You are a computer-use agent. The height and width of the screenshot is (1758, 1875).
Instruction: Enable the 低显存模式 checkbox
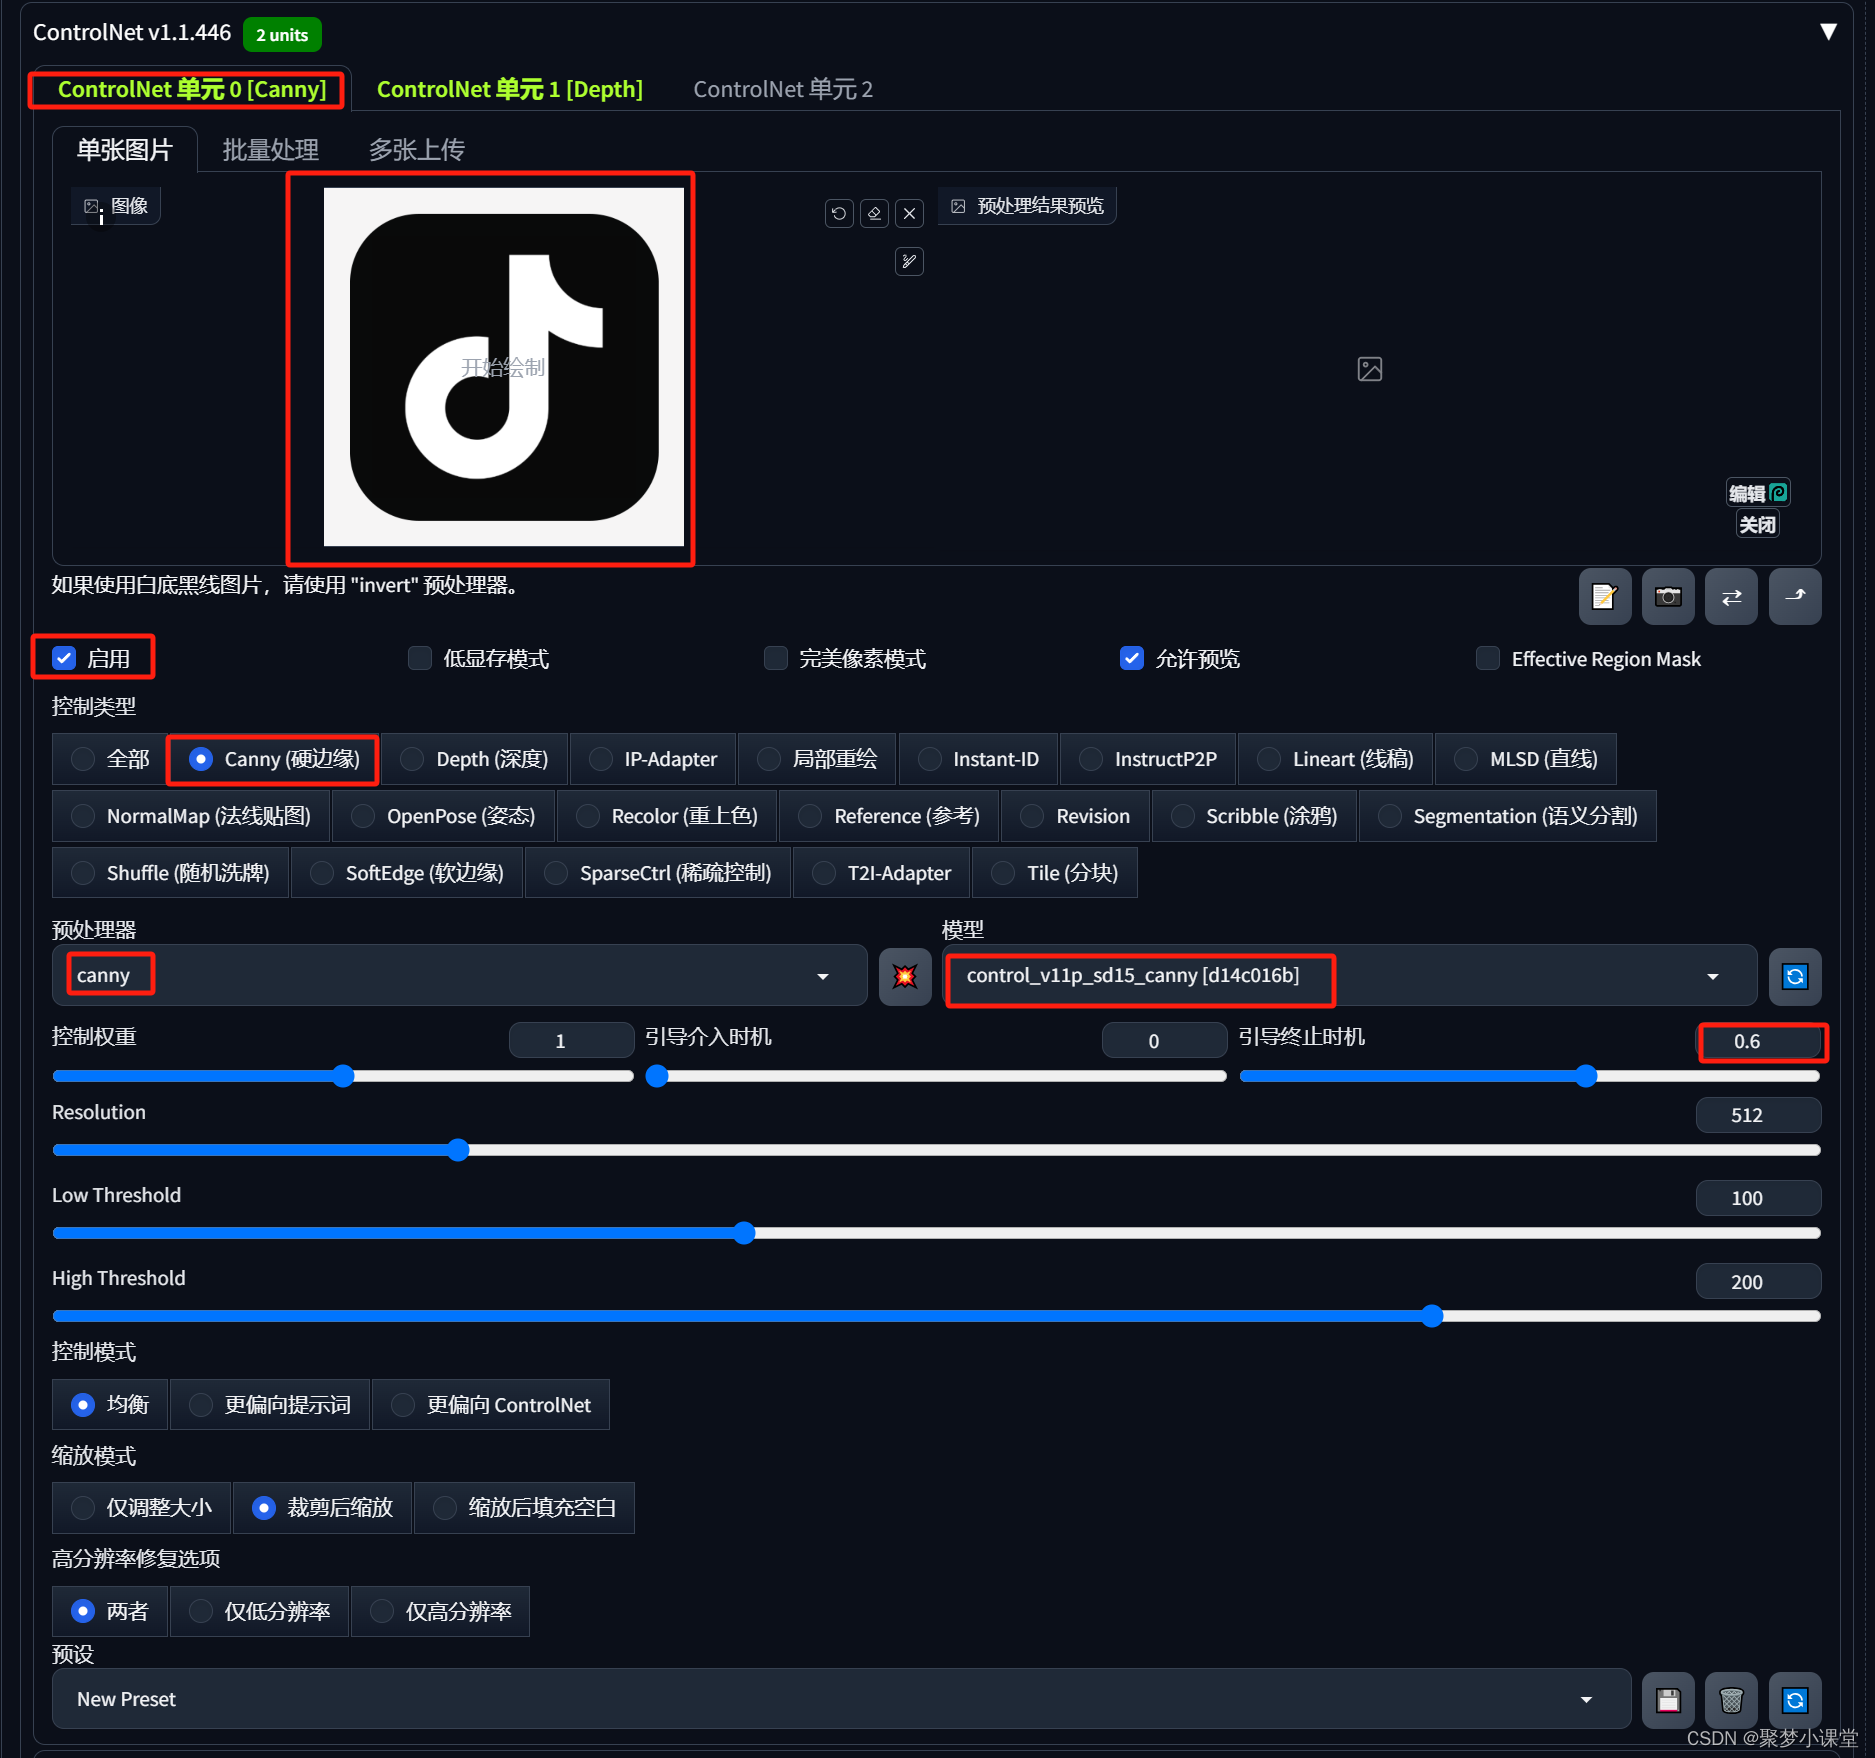point(420,658)
